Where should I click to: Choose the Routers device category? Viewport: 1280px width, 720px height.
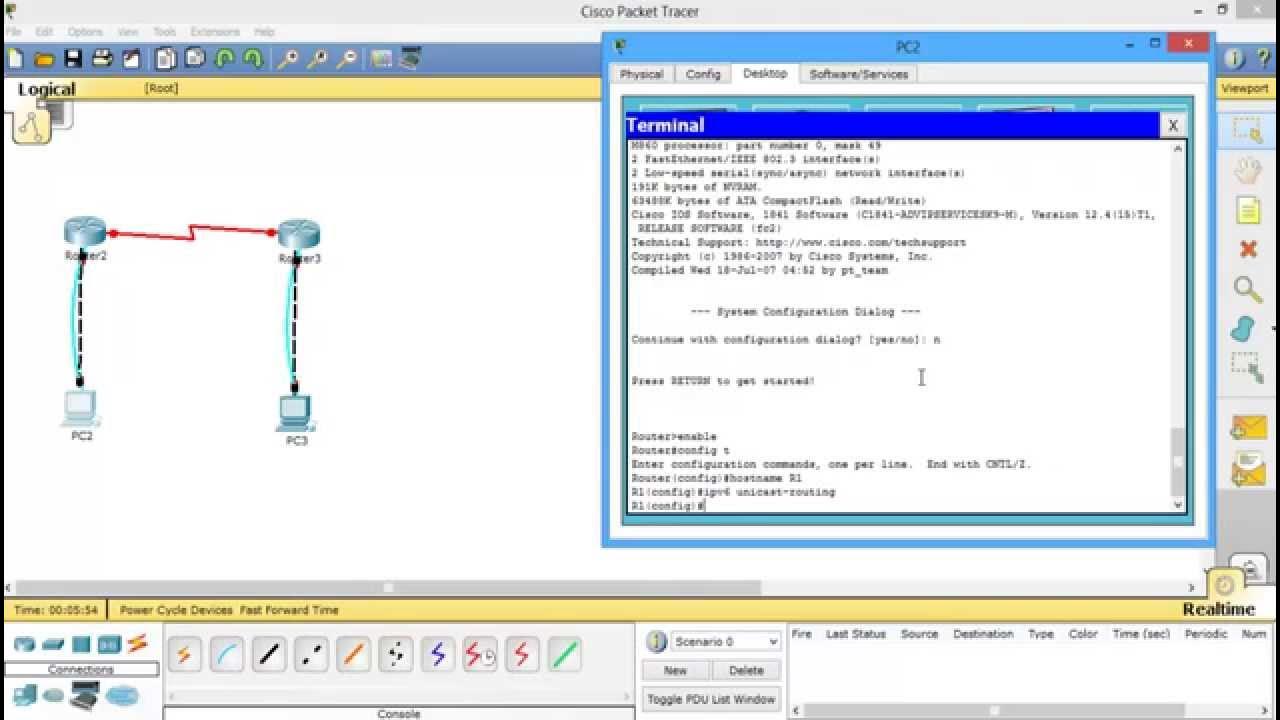tap(24, 644)
